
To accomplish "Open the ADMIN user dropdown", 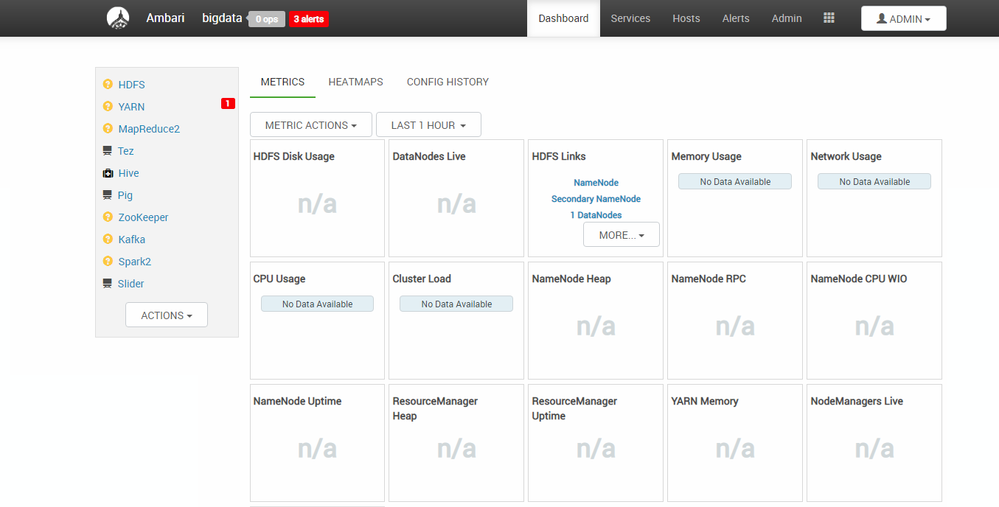I will [903, 18].
